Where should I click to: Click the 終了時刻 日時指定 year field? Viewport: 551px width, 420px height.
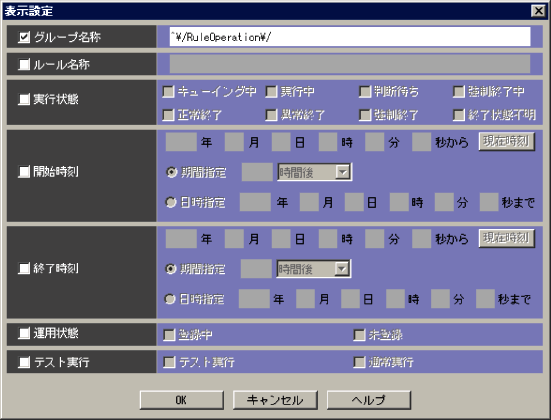[254, 299]
